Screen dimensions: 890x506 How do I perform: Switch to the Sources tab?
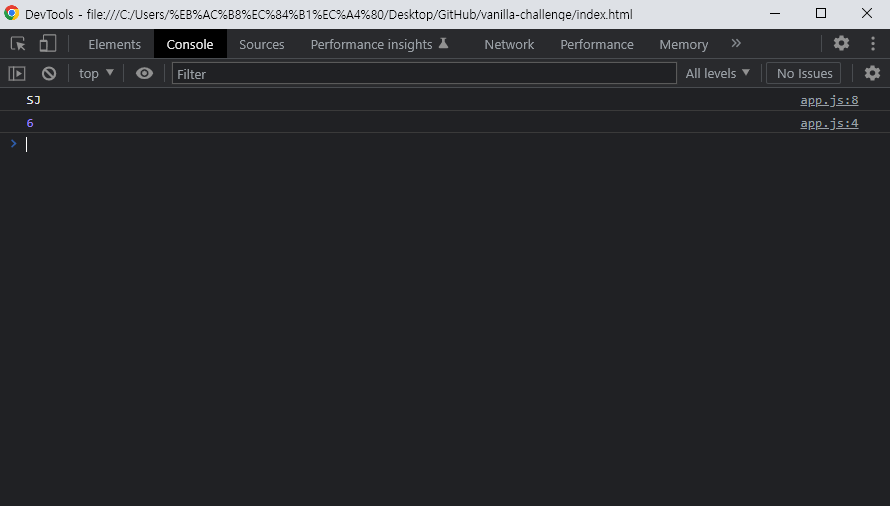262,44
